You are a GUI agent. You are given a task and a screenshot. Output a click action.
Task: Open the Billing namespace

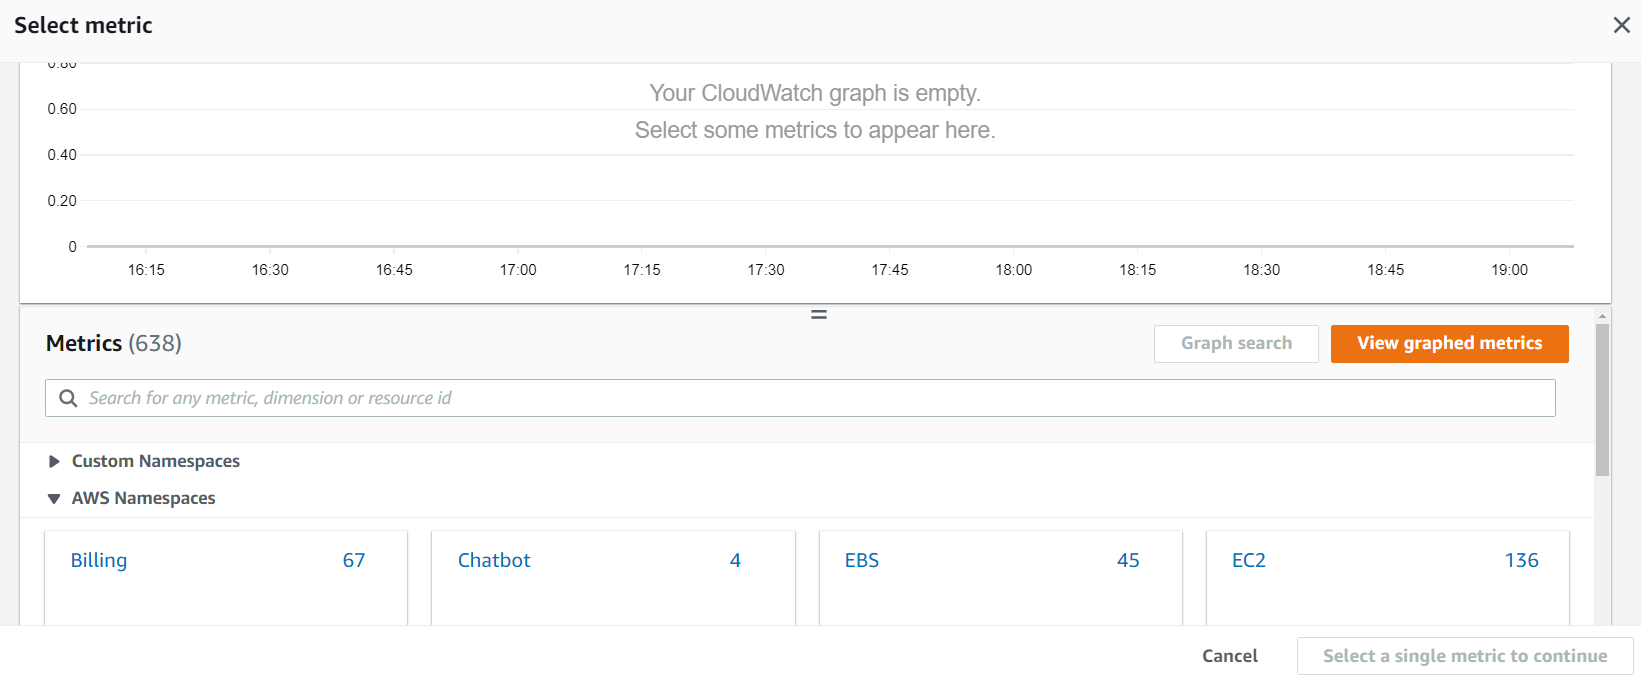point(98,560)
